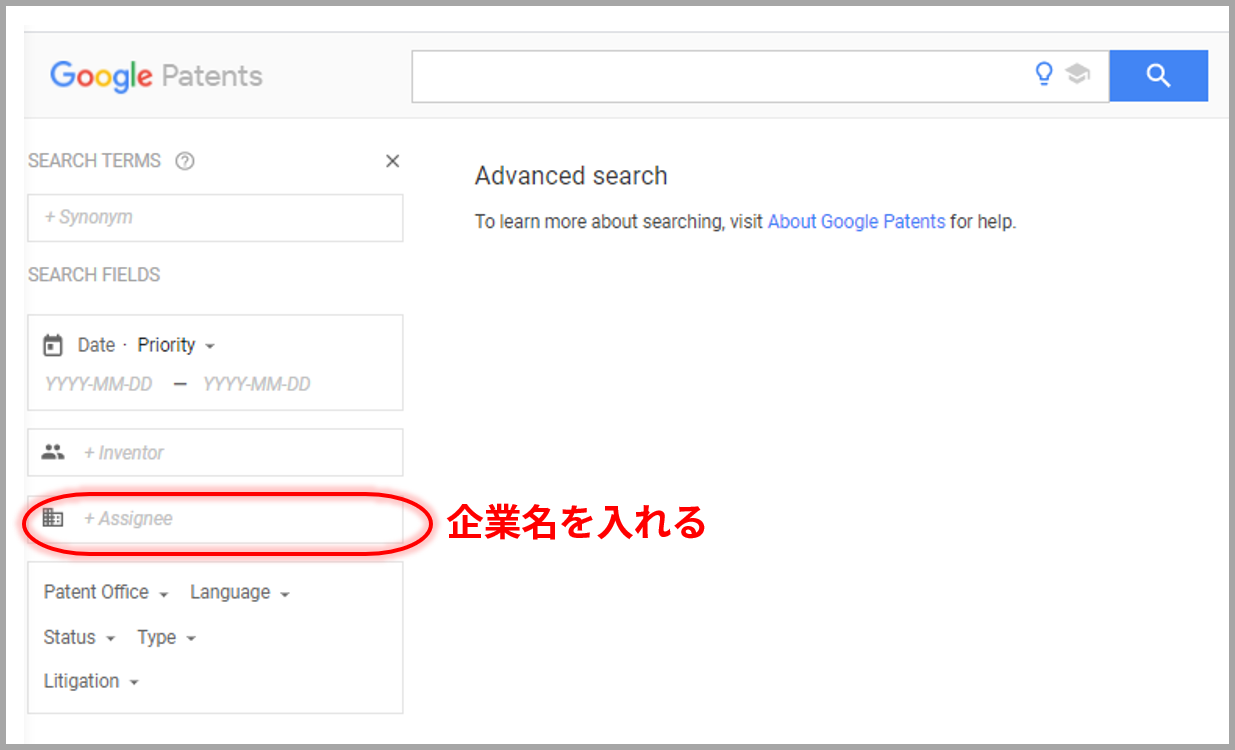
Task: Click the building icon beside Assignee
Action: point(53,518)
